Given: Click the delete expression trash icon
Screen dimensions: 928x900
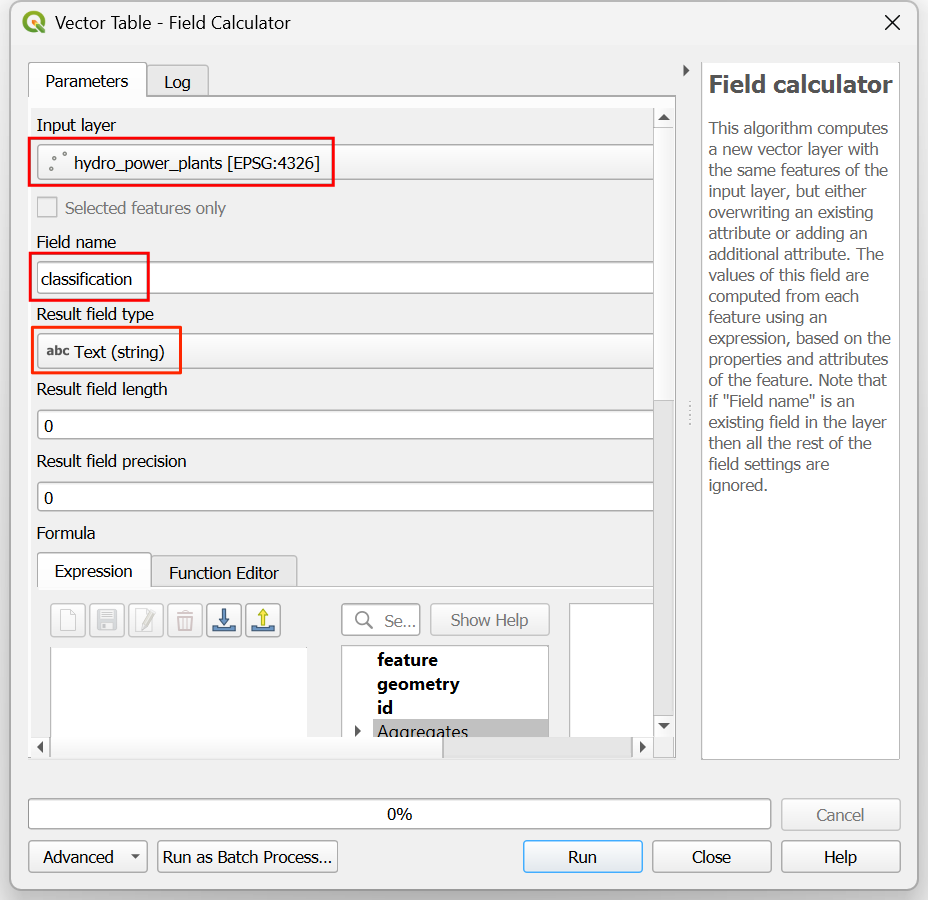Looking at the screenshot, I should coord(185,620).
